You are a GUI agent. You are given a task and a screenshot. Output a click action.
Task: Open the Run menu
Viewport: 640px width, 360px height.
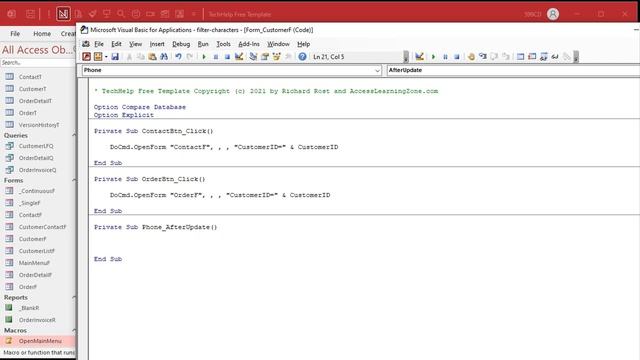203,44
